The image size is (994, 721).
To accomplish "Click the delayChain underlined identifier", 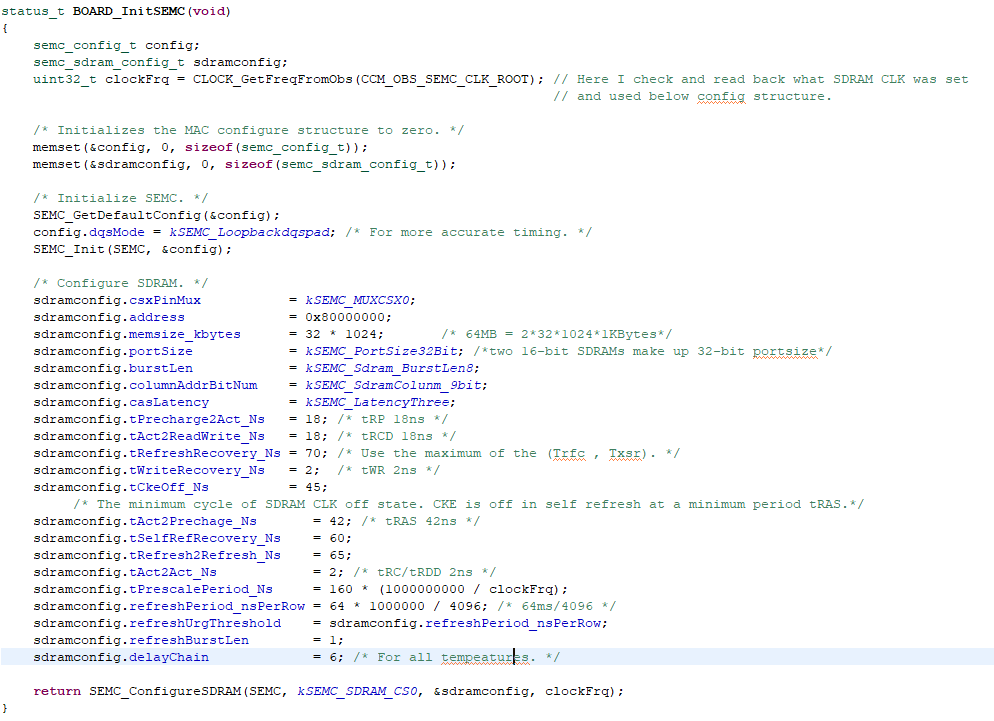I will pos(169,657).
